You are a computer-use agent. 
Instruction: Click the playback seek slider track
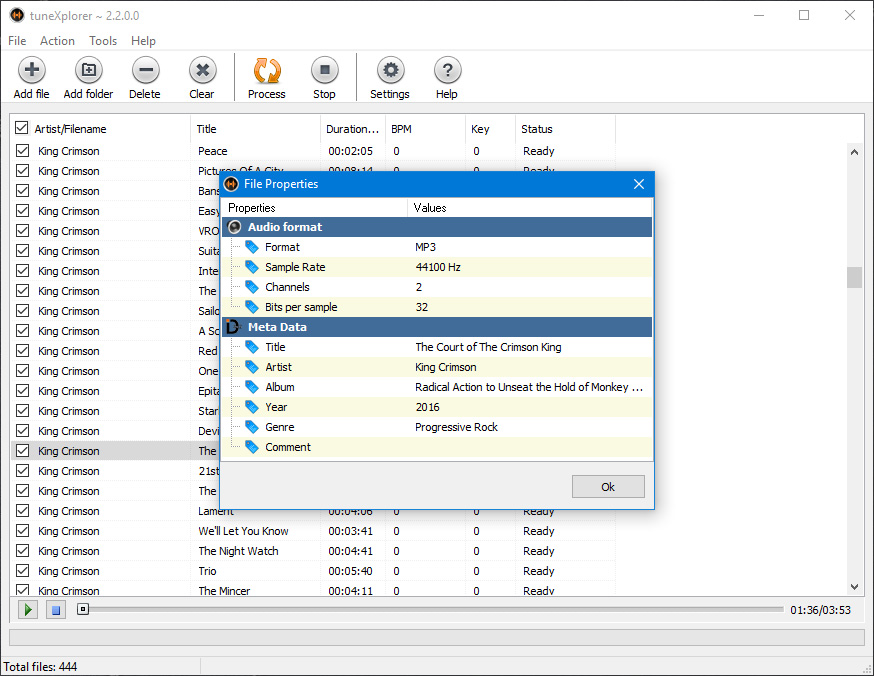[x=435, y=609]
